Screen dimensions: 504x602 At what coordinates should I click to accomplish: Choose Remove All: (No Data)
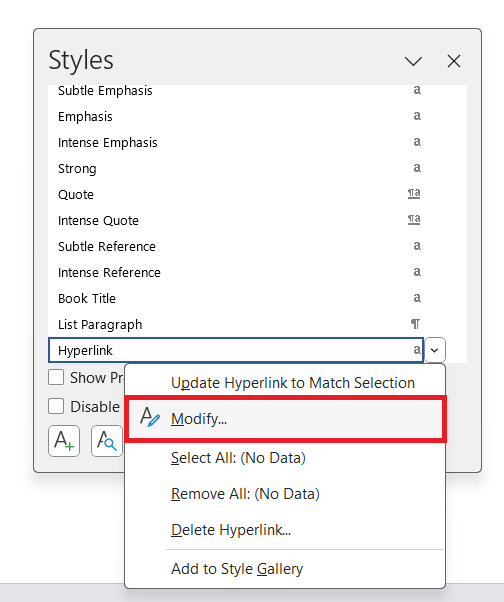tap(245, 494)
